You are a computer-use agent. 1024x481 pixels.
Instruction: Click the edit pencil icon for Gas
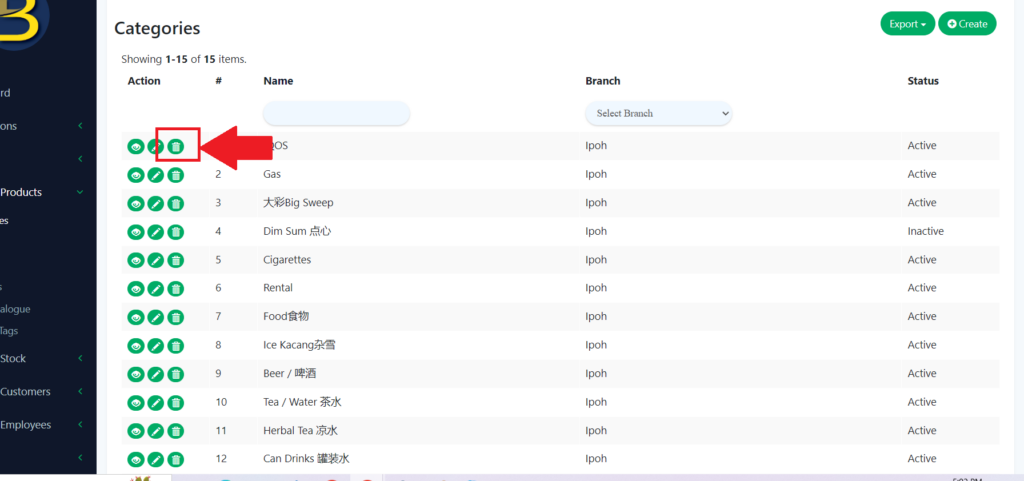(x=156, y=175)
